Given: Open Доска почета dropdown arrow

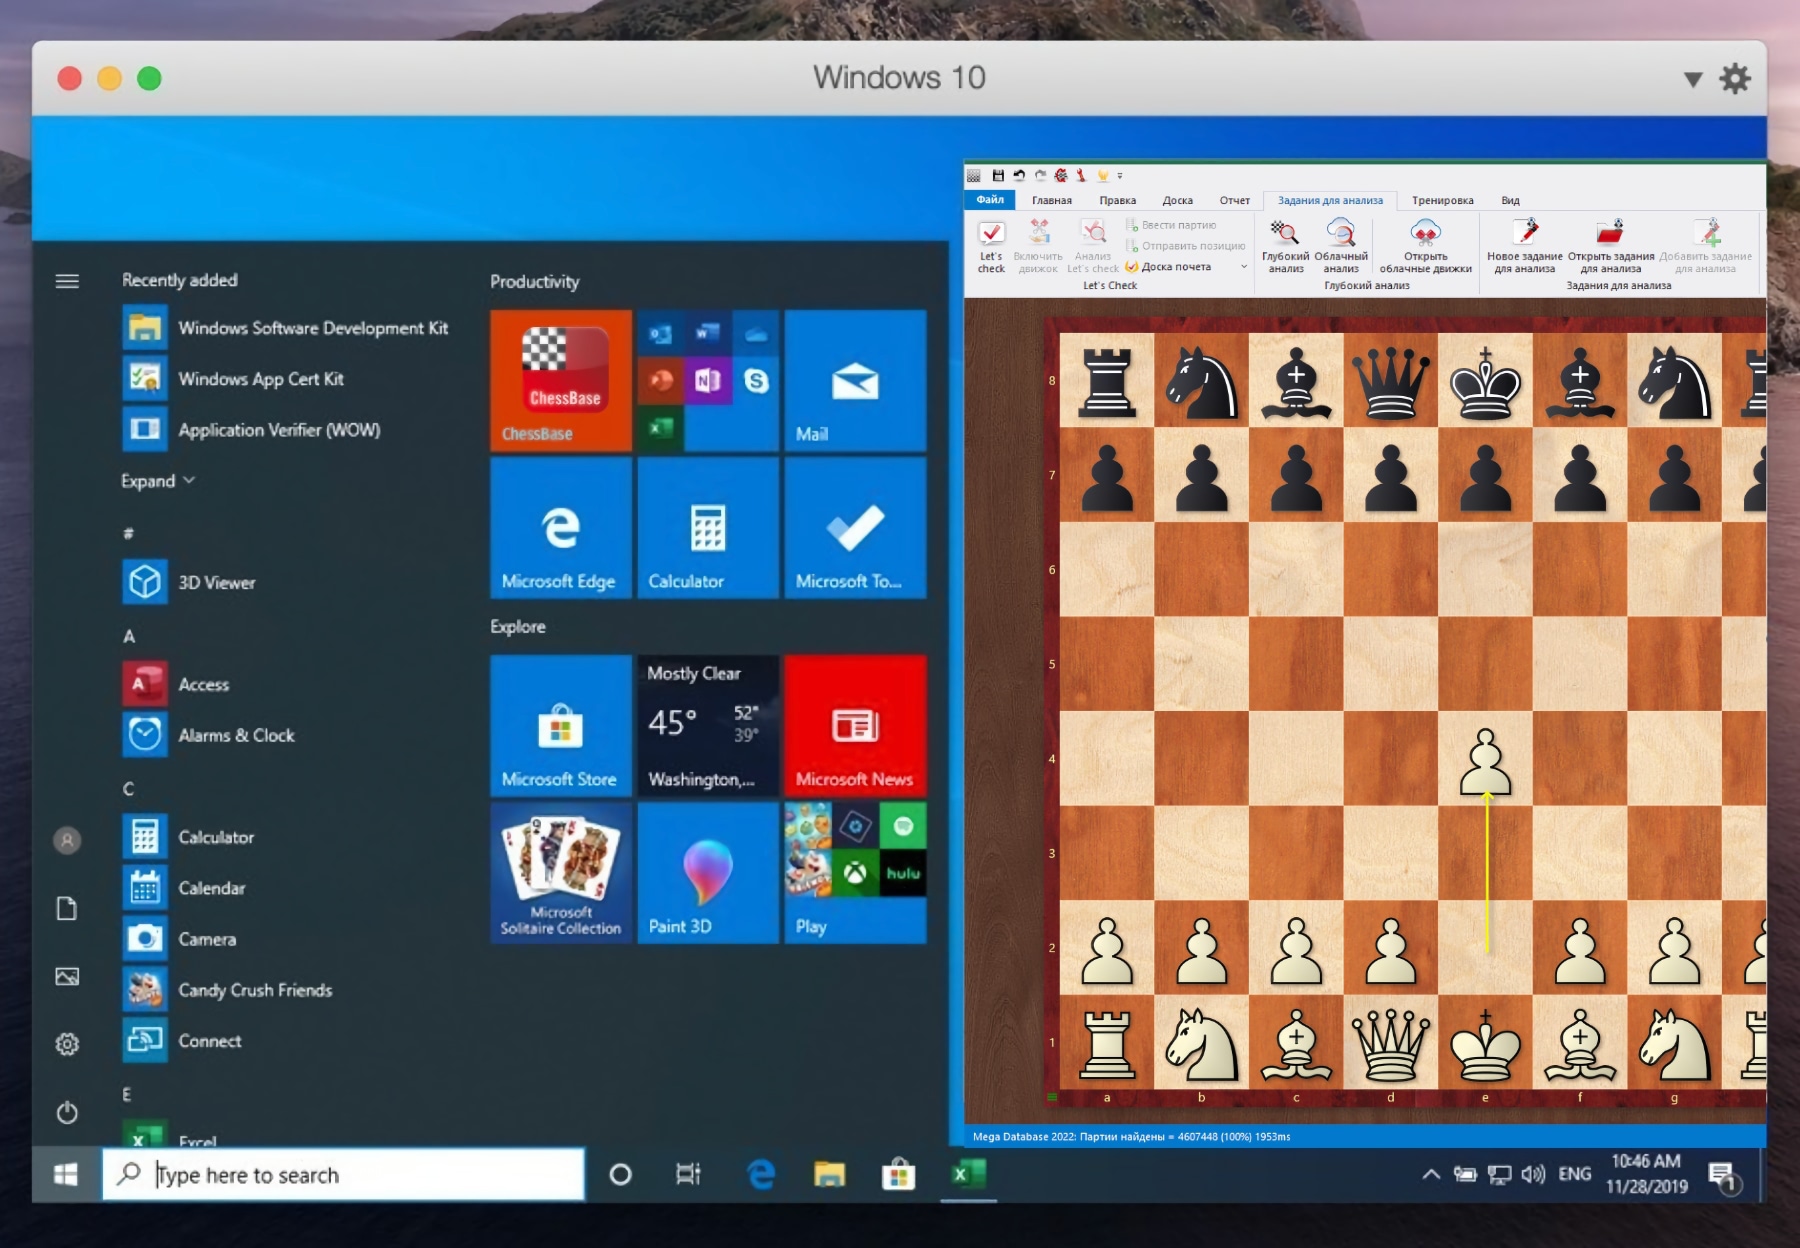Looking at the screenshot, I should 1244,267.
